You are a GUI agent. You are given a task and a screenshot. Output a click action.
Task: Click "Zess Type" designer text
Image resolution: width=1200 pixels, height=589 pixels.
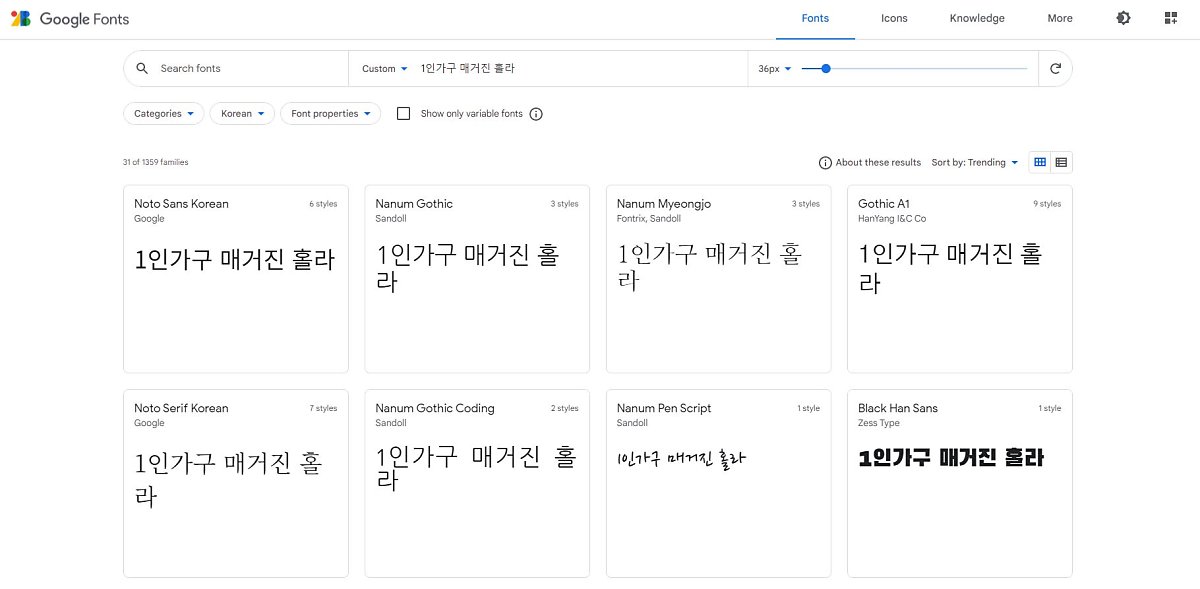coord(879,423)
